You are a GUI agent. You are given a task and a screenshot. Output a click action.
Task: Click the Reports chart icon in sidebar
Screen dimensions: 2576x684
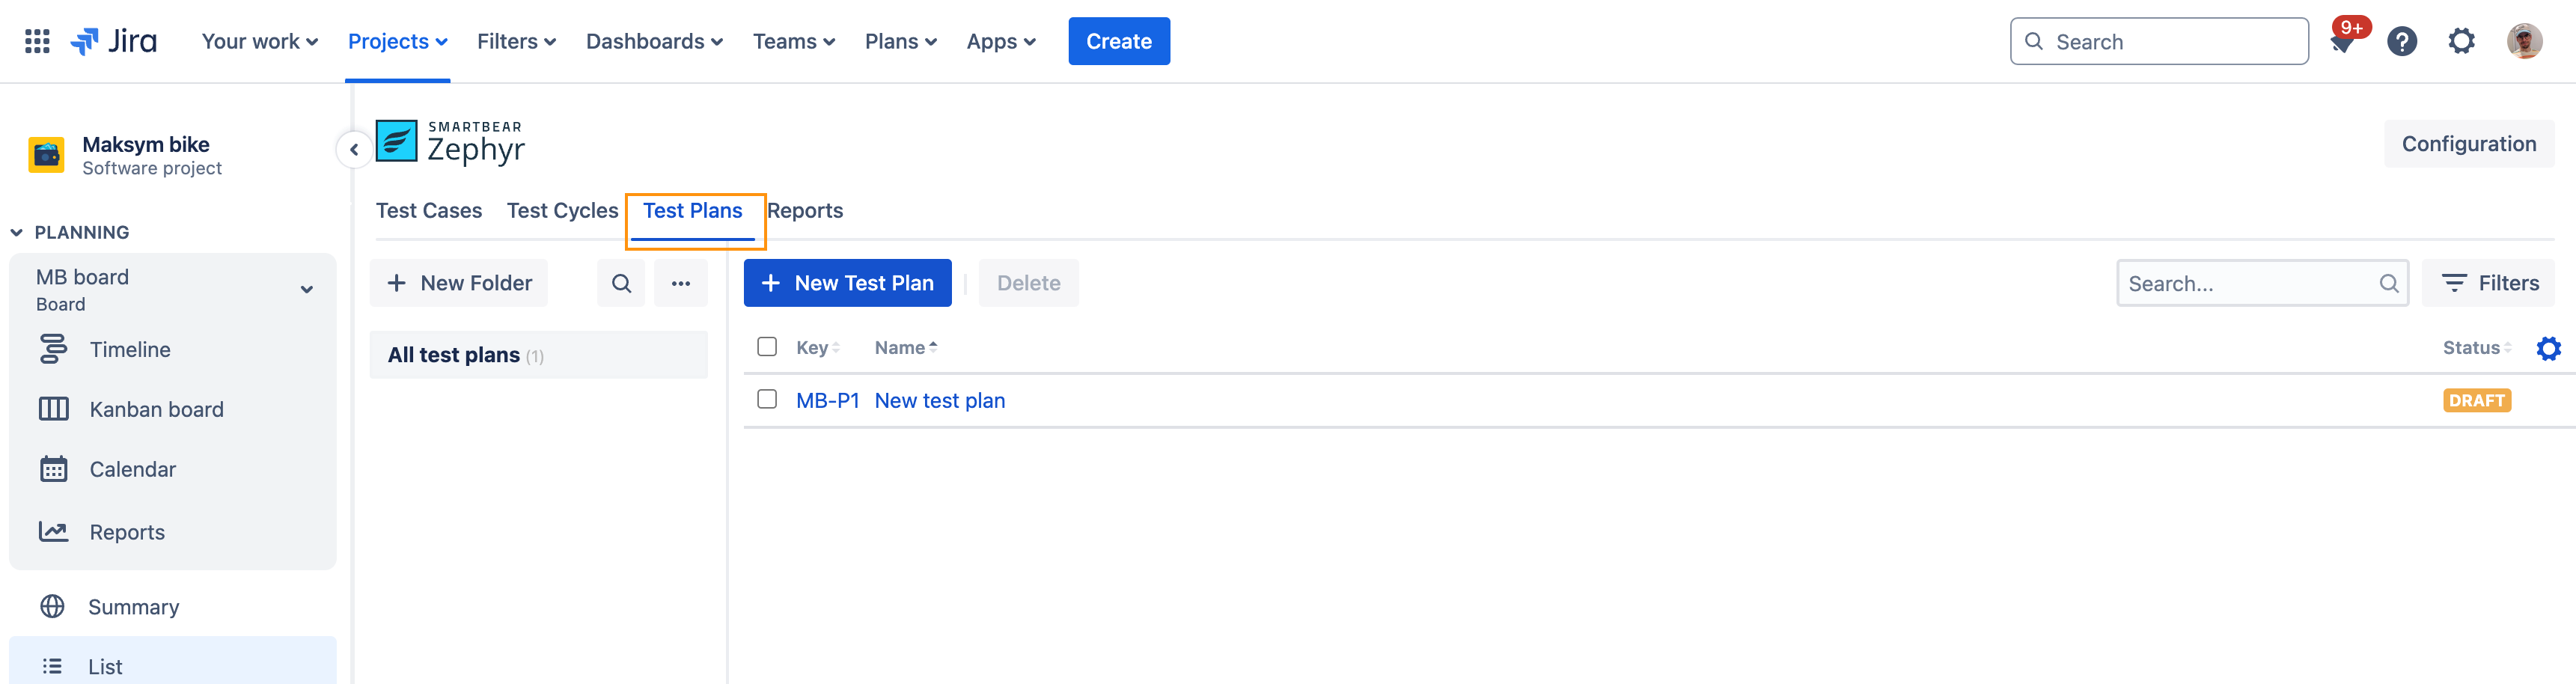55,531
